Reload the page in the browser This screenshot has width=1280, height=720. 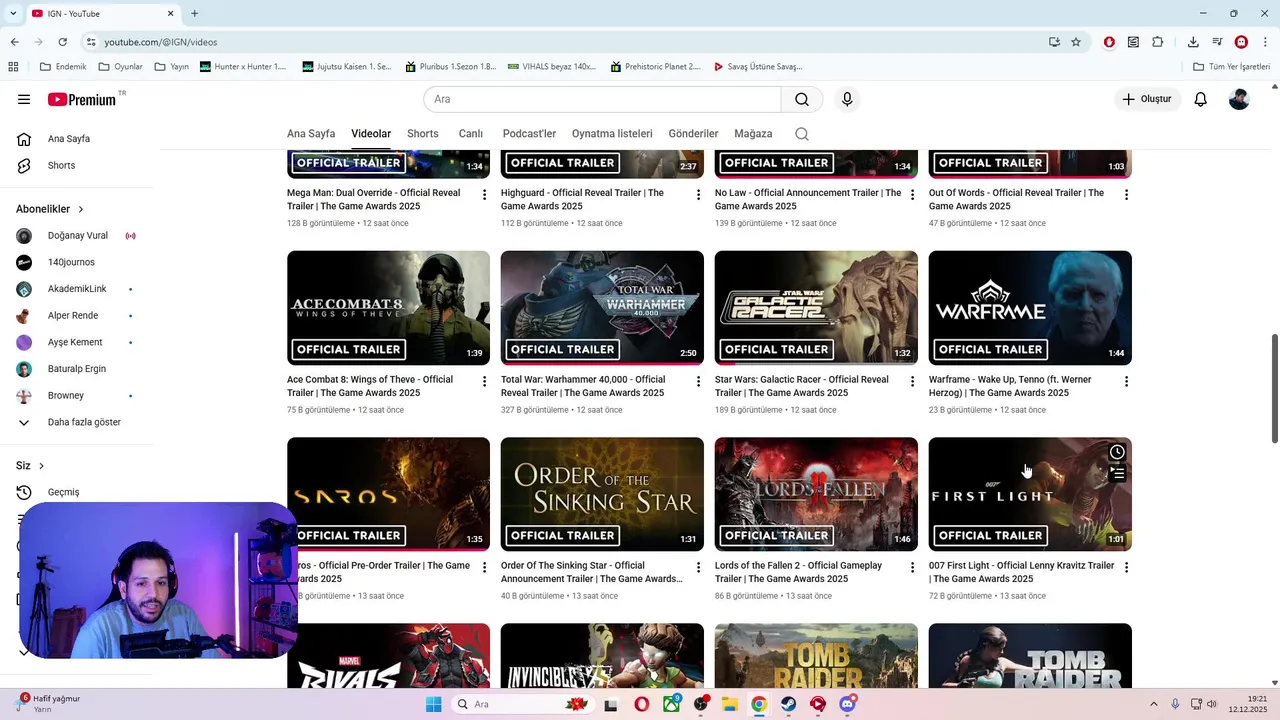(62, 42)
